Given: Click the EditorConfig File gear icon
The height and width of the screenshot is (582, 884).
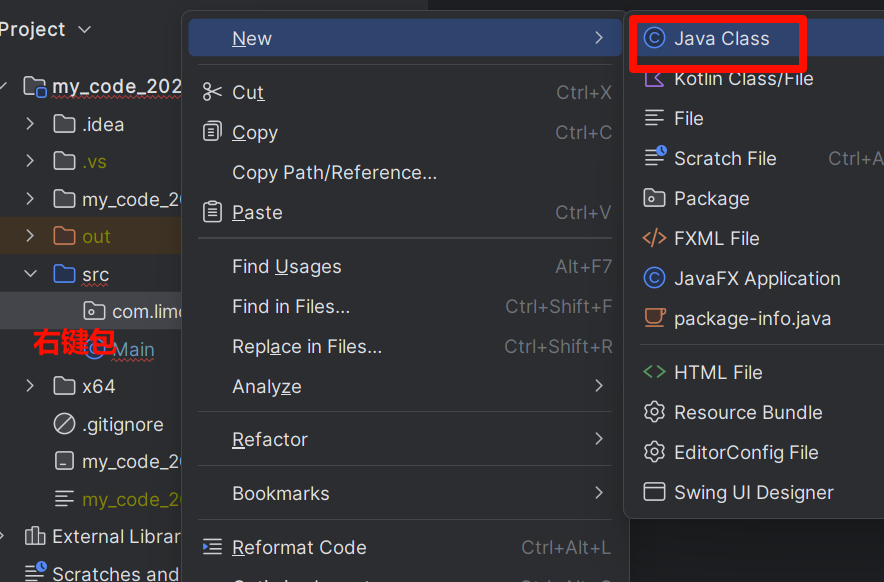Looking at the screenshot, I should (x=654, y=452).
